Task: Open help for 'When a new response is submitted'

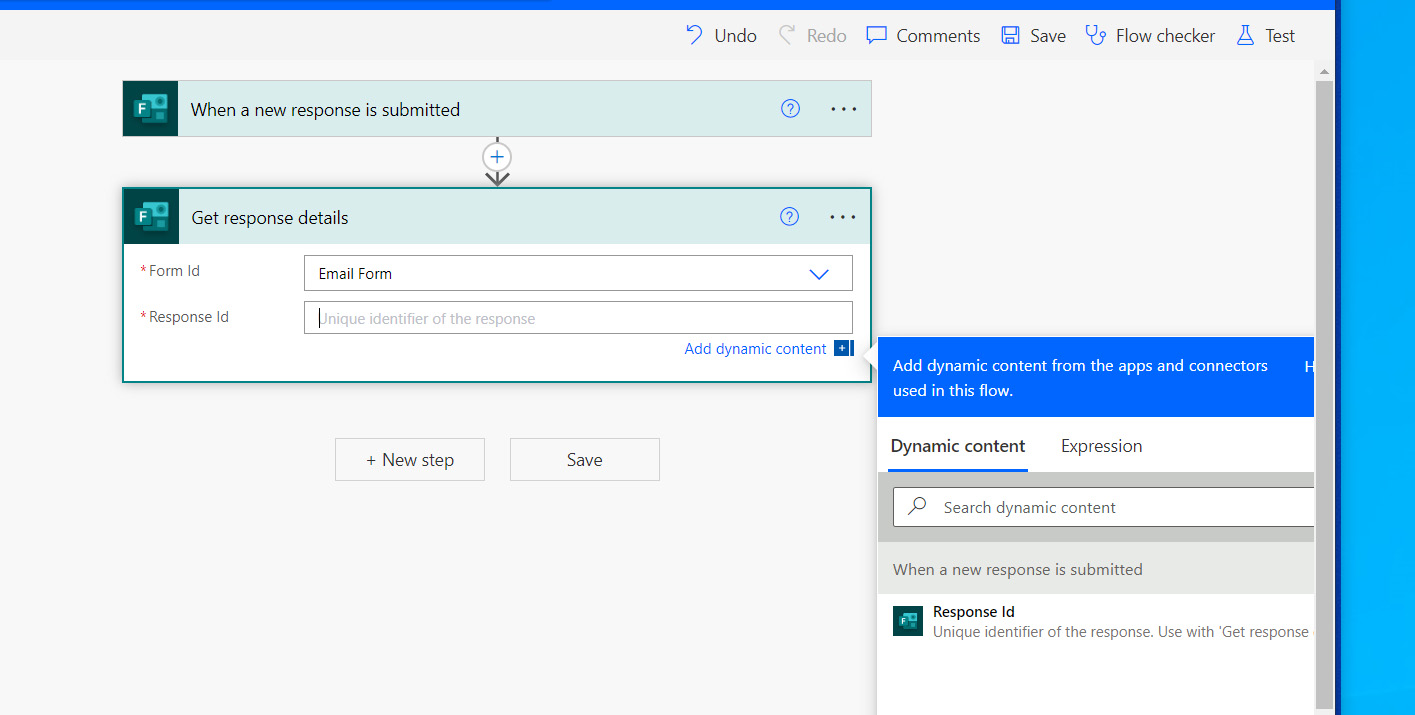Action: pyautogui.click(x=790, y=109)
